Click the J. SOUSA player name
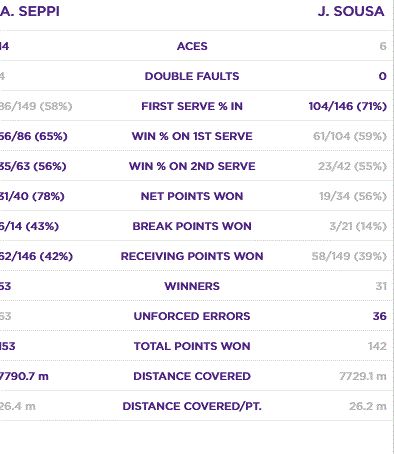The height and width of the screenshot is (454, 394). click(x=351, y=11)
